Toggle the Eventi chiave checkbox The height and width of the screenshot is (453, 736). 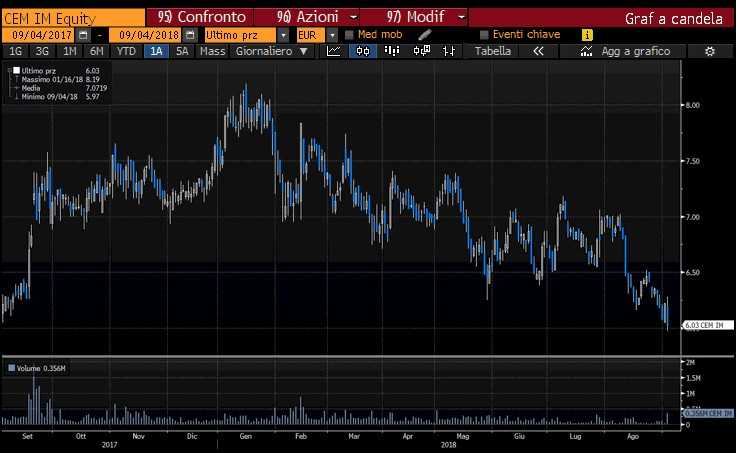click(x=484, y=35)
